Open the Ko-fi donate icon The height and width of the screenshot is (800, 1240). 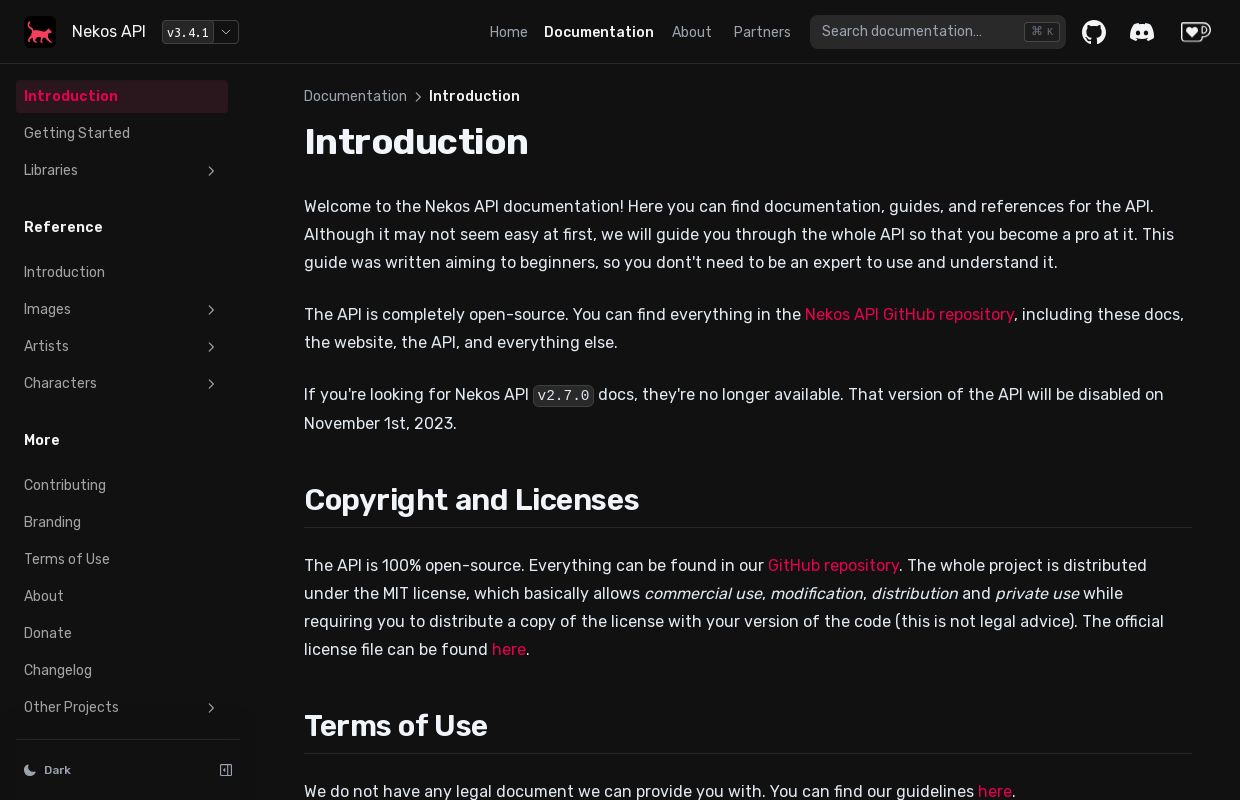[1195, 32]
